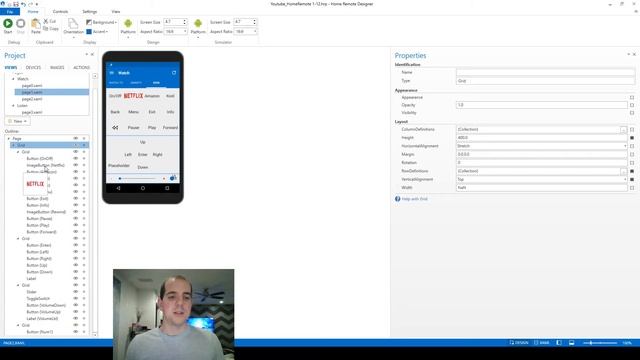Toggle visibility eye for Button (VolumeUp) row
The image size is (640, 360).
pos(76,312)
